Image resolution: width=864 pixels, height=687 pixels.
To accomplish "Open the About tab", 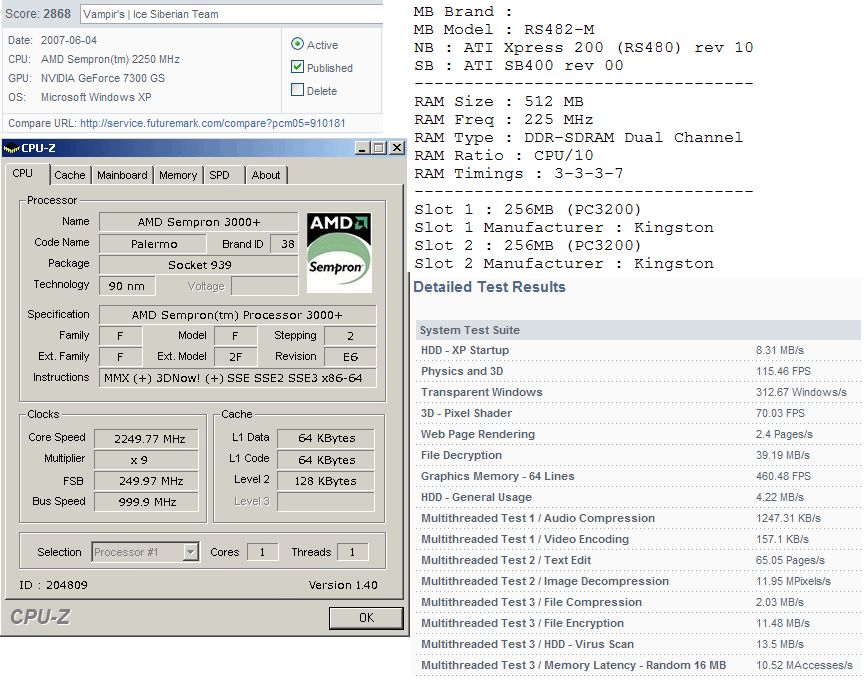I will [266, 175].
